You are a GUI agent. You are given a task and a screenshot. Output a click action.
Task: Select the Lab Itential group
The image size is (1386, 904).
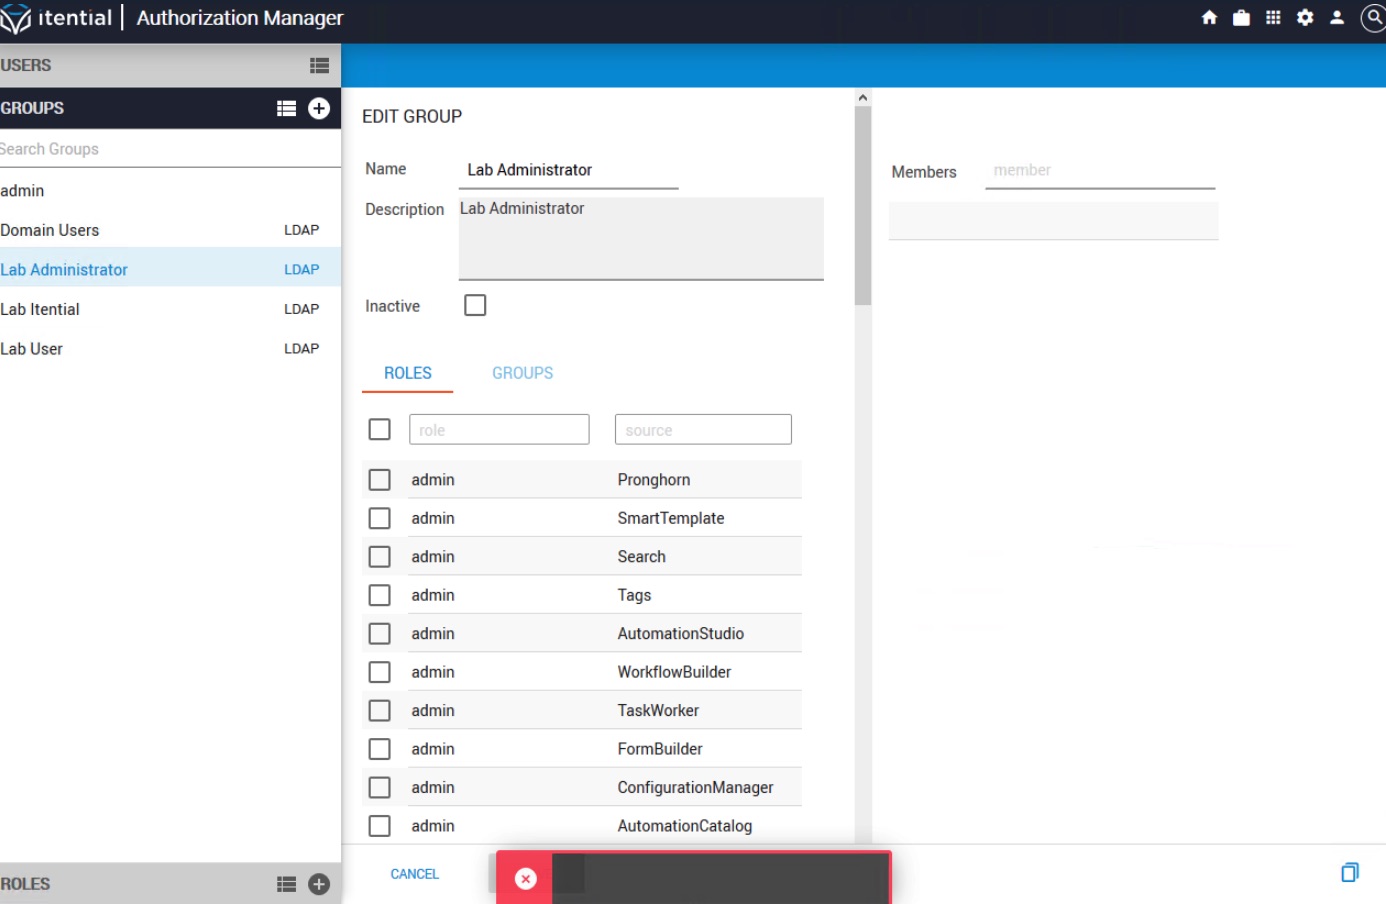point(40,309)
